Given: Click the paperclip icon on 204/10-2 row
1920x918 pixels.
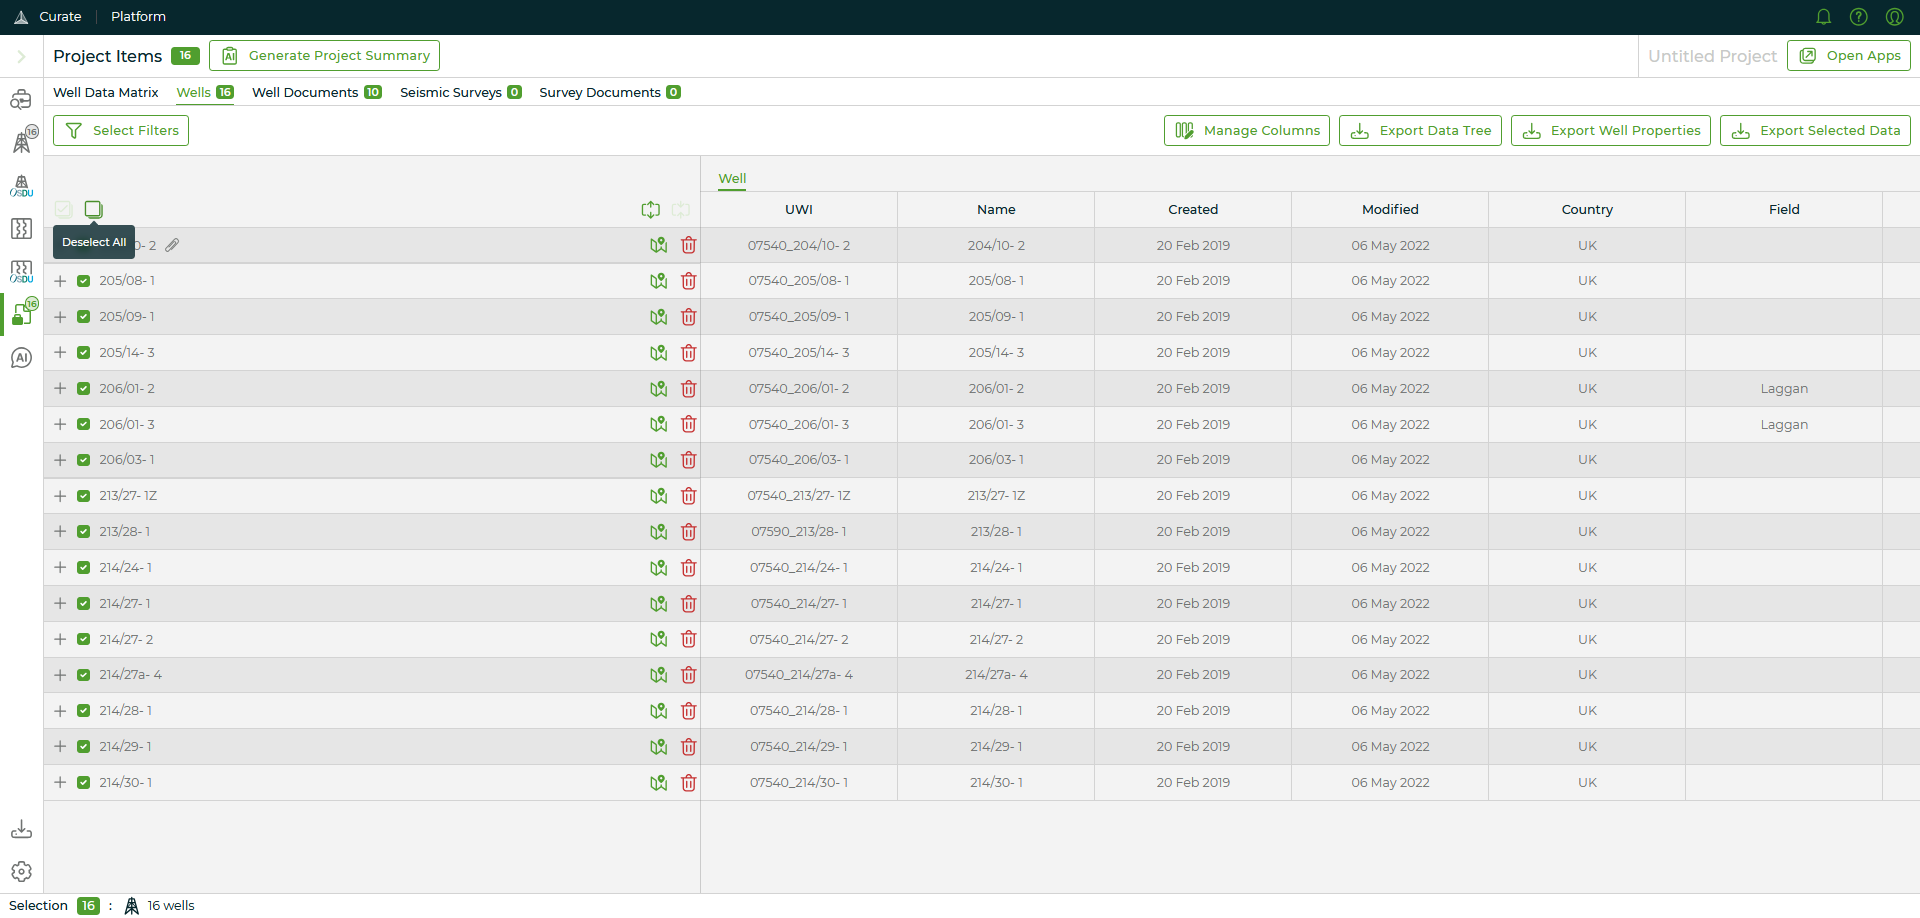Looking at the screenshot, I should click(172, 245).
